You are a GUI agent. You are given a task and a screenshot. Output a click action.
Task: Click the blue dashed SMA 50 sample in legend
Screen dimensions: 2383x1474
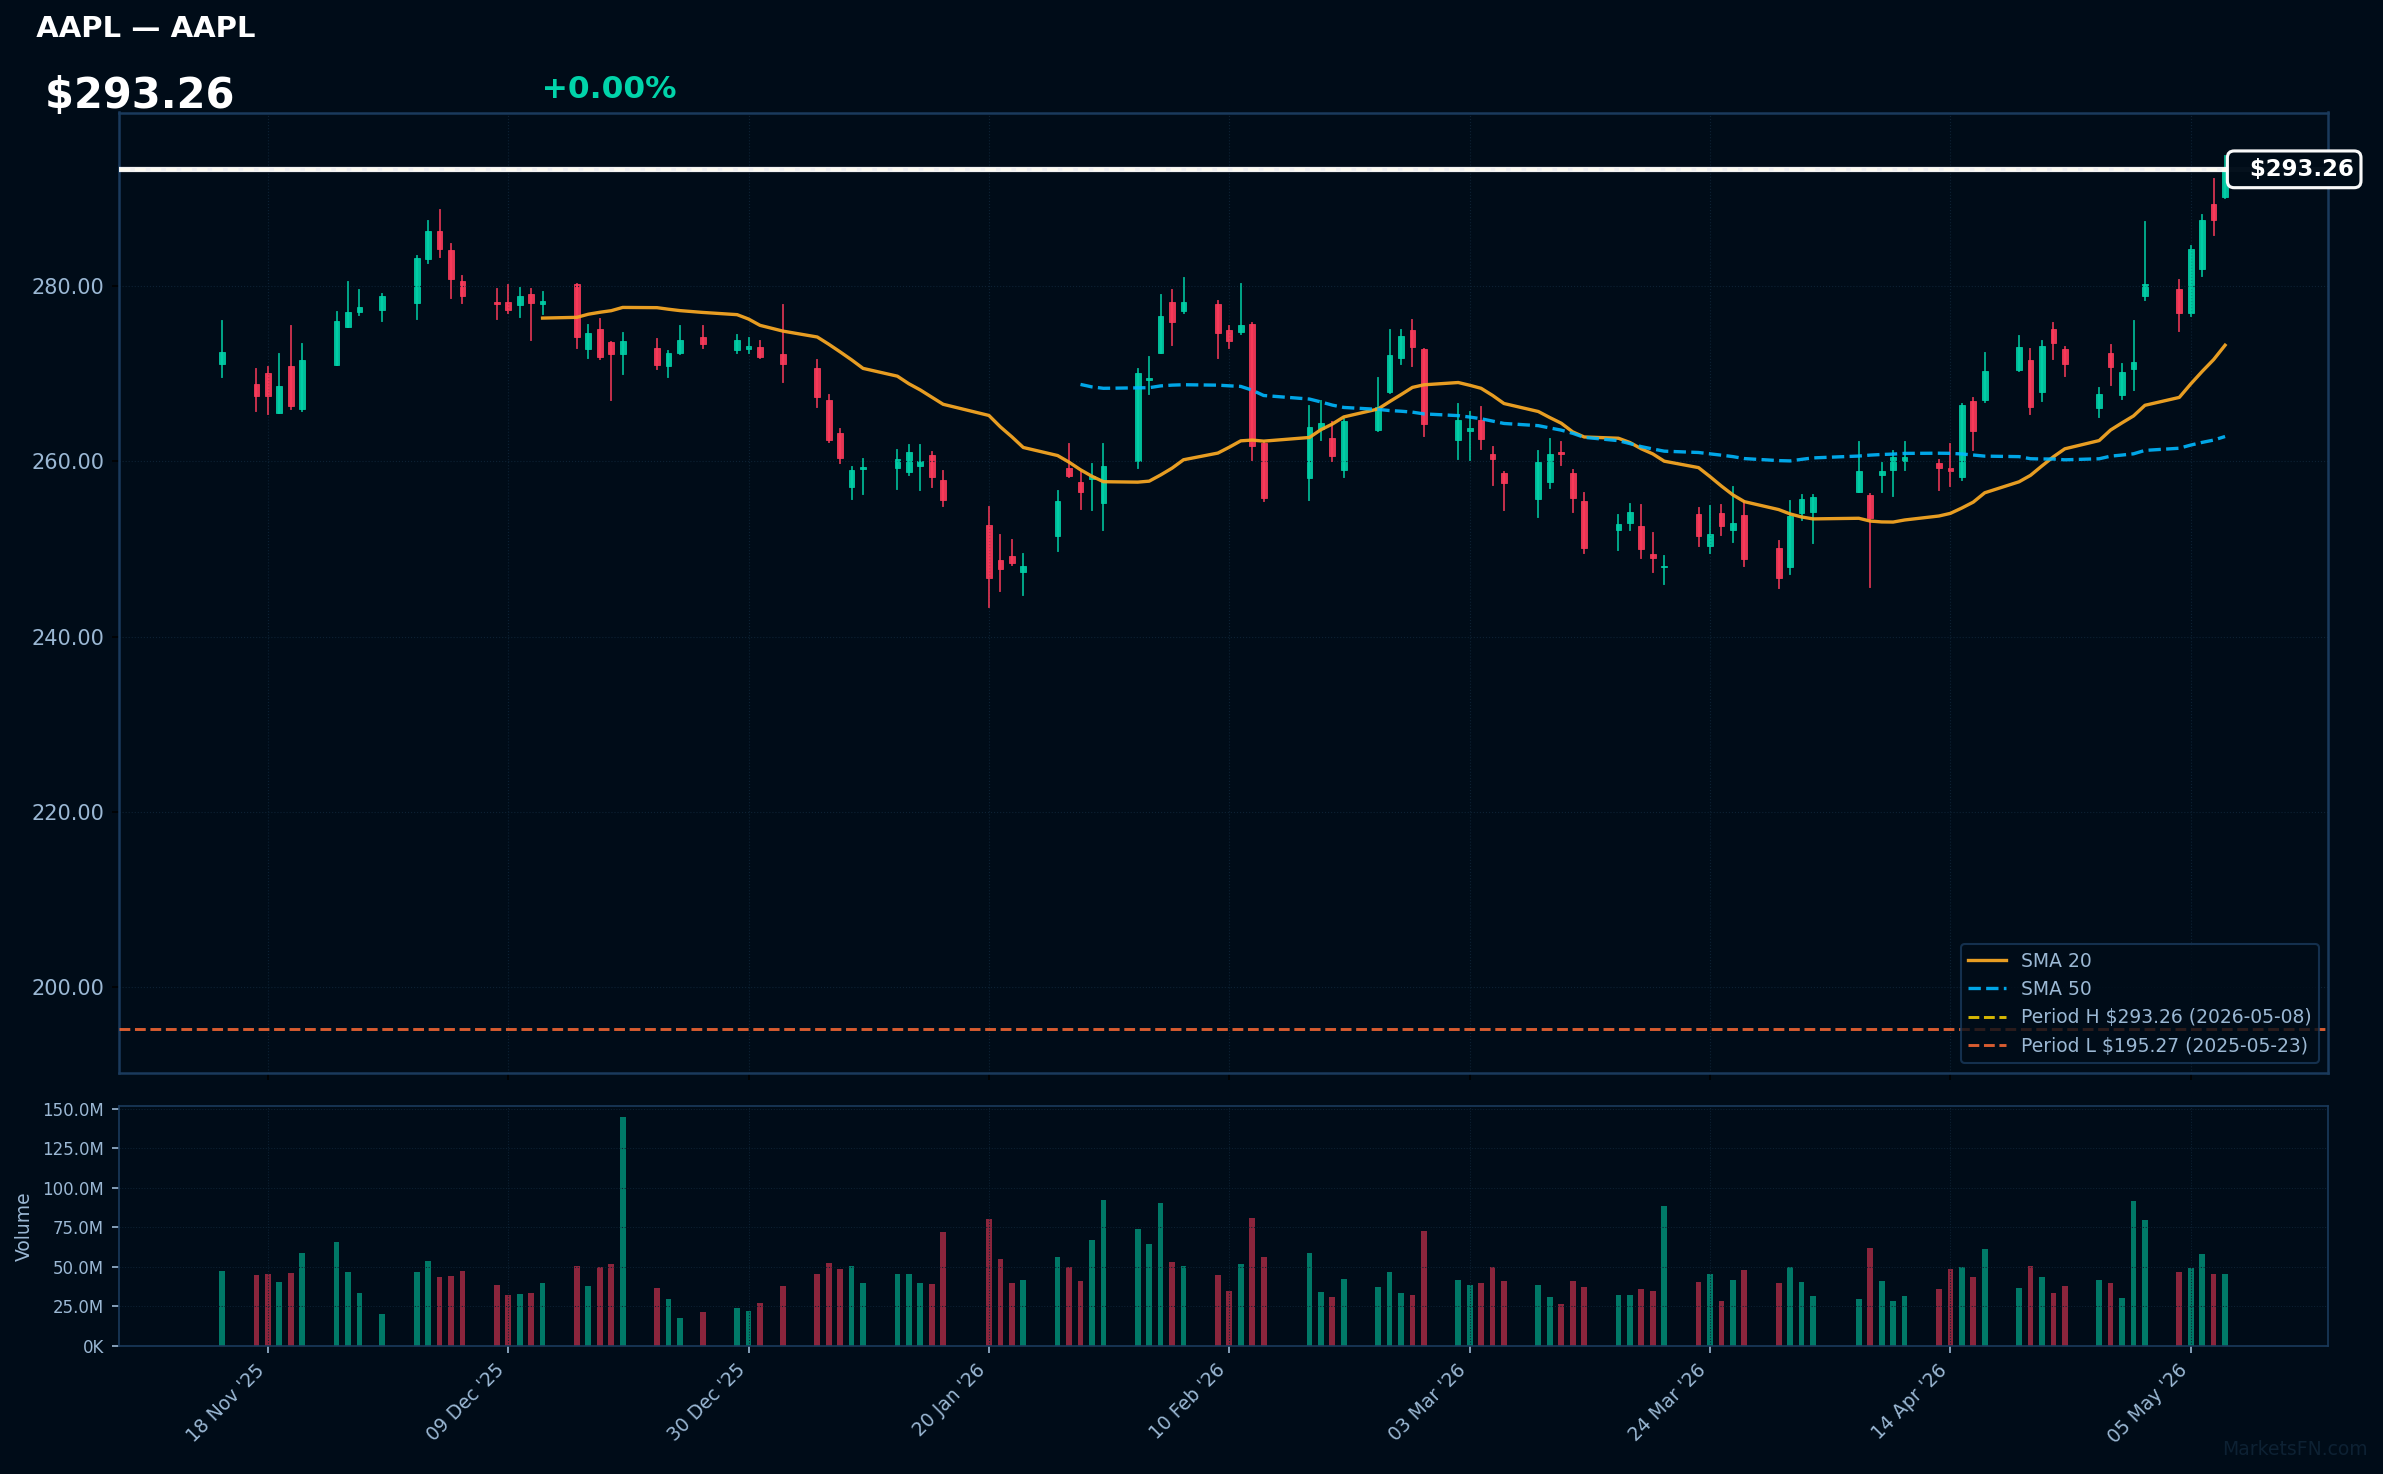(x=1987, y=989)
